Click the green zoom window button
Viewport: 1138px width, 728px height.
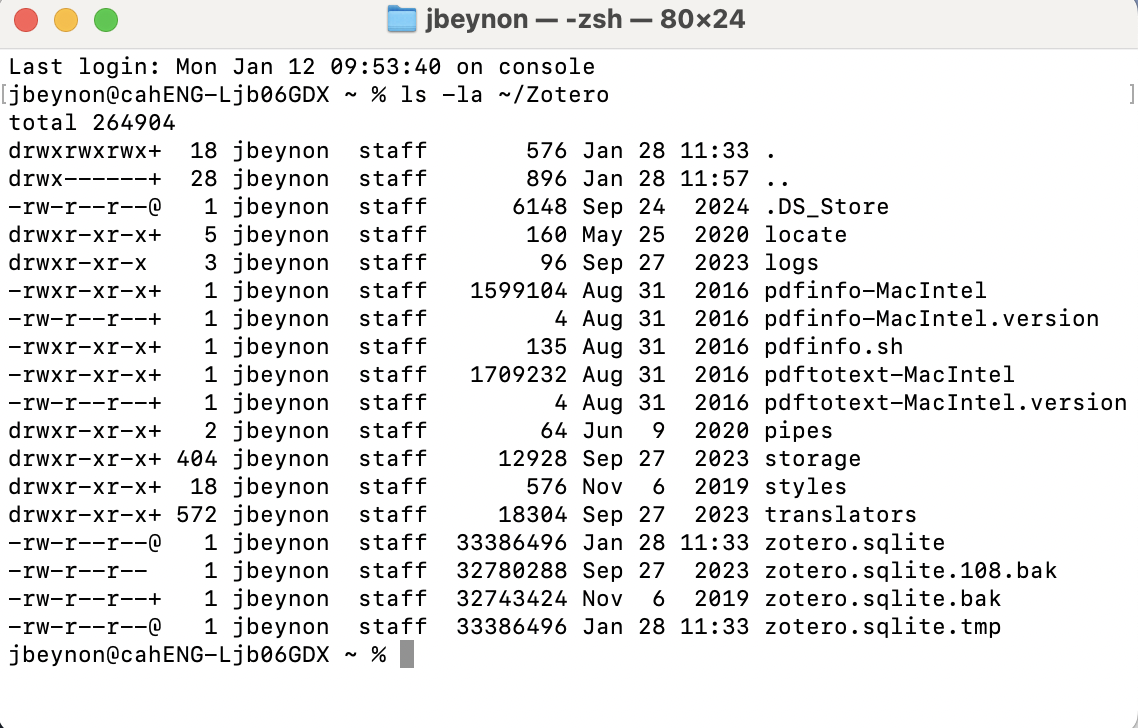pos(106,20)
